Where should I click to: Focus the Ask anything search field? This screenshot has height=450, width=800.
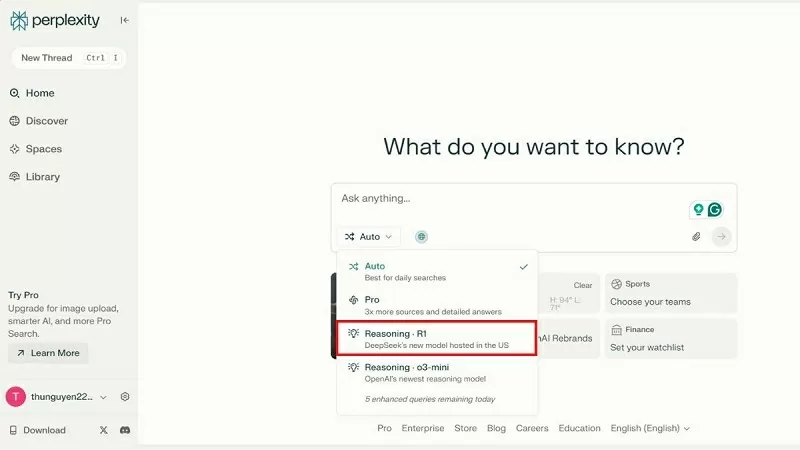coord(510,199)
